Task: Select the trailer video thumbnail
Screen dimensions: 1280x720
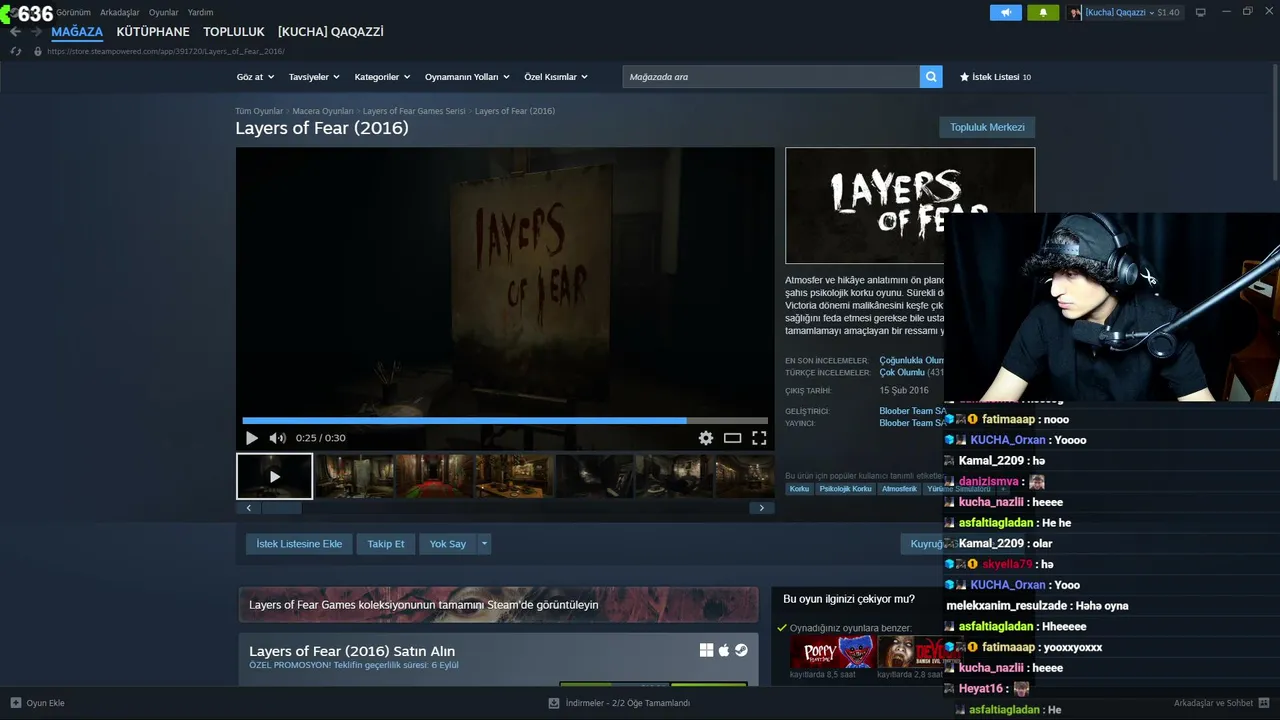Action: 274,476
